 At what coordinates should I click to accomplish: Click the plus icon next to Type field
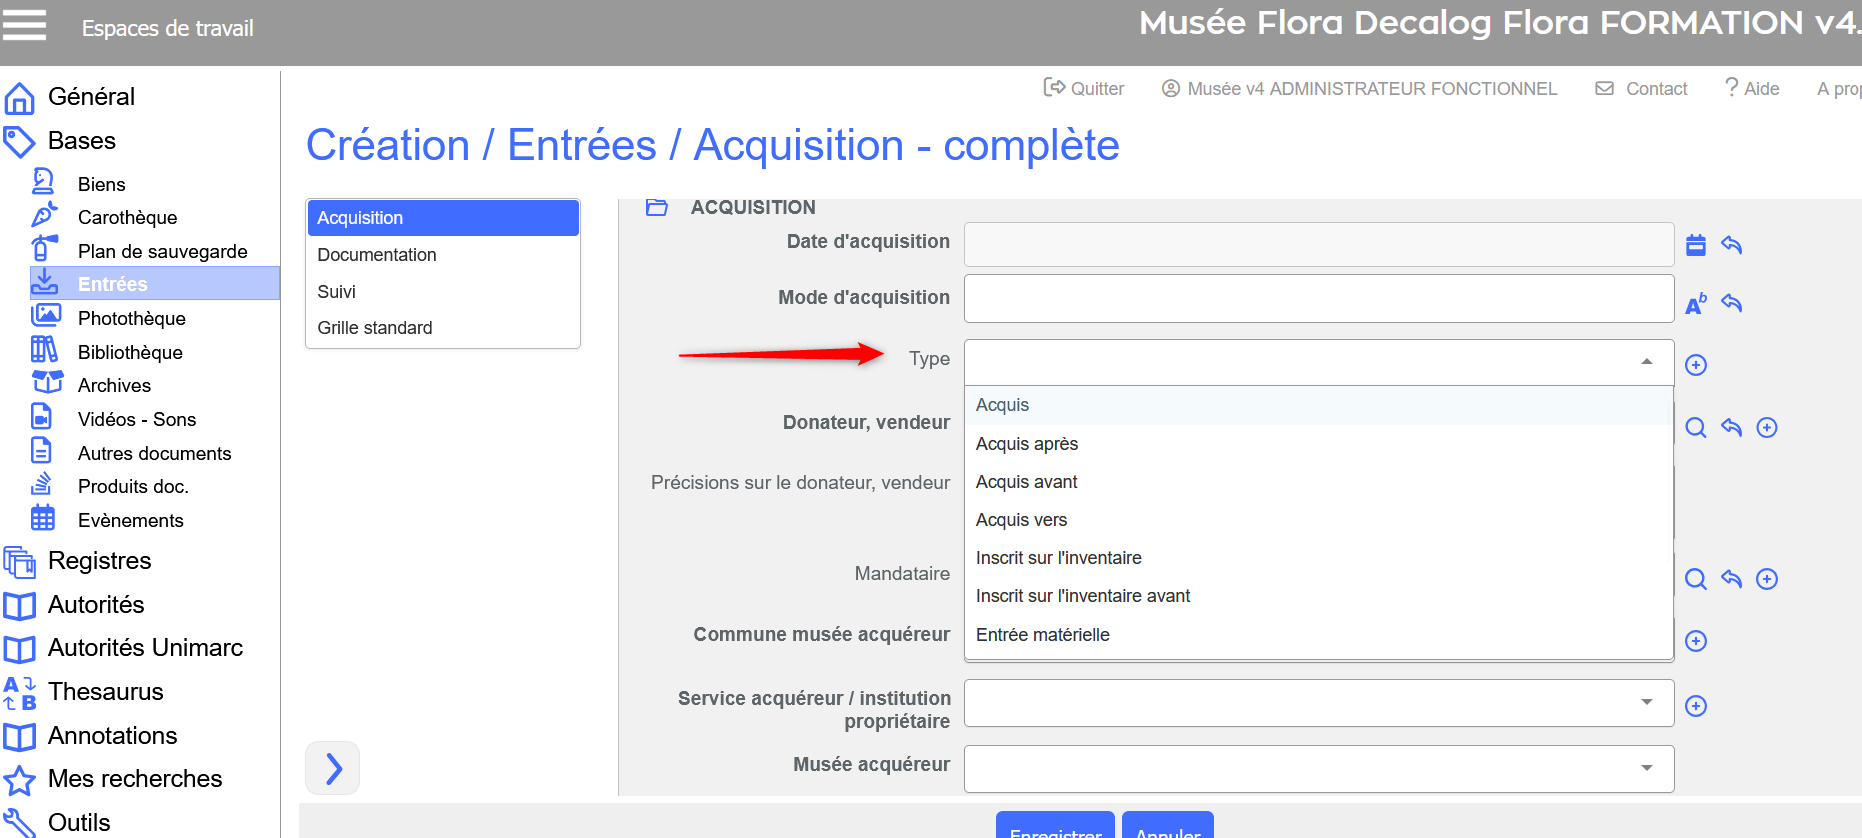[1696, 365]
